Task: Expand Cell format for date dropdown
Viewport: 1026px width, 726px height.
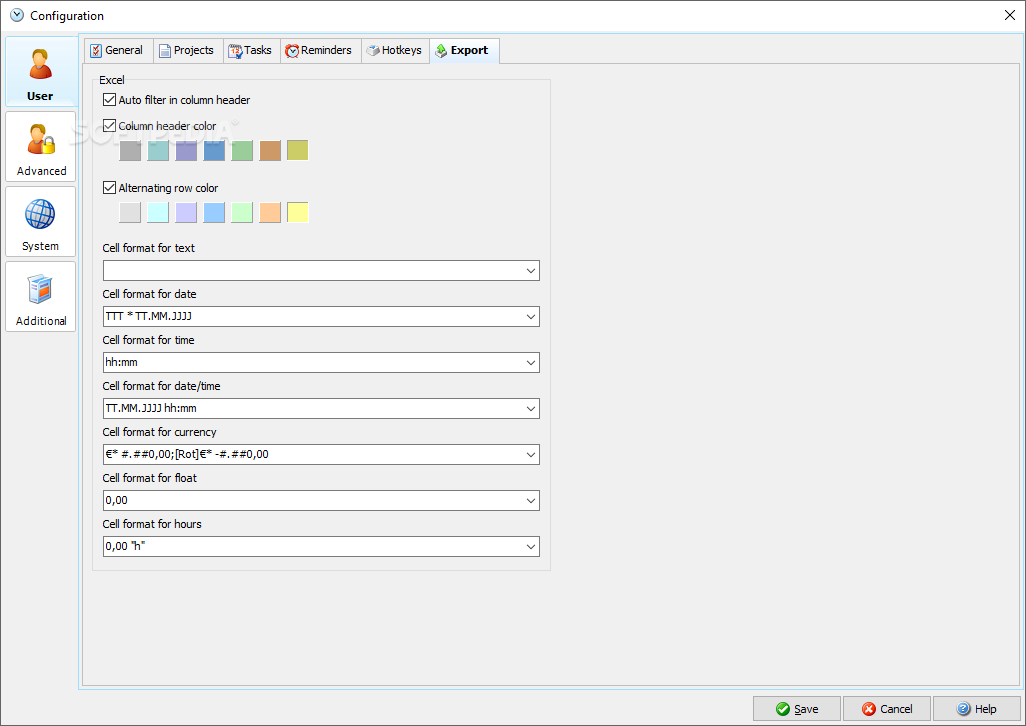Action: tap(531, 317)
